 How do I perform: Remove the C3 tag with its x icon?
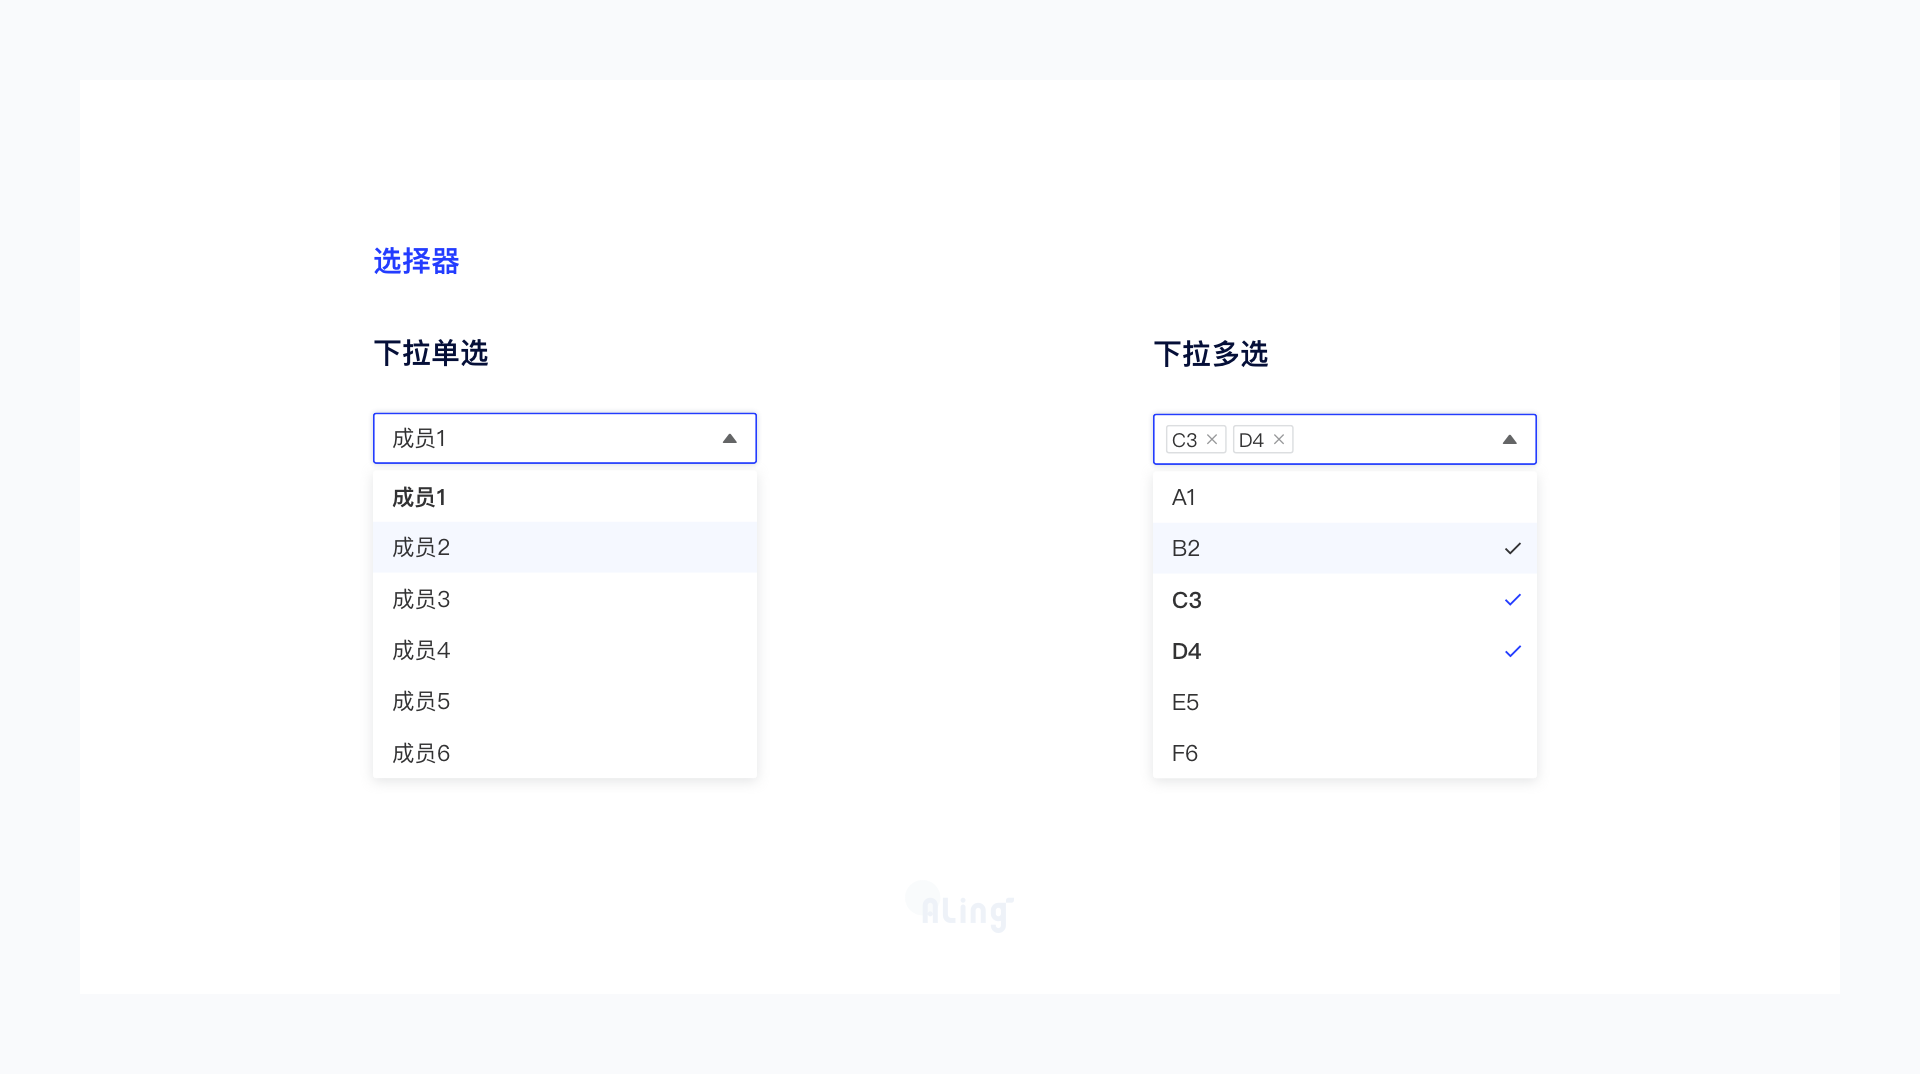(1212, 439)
